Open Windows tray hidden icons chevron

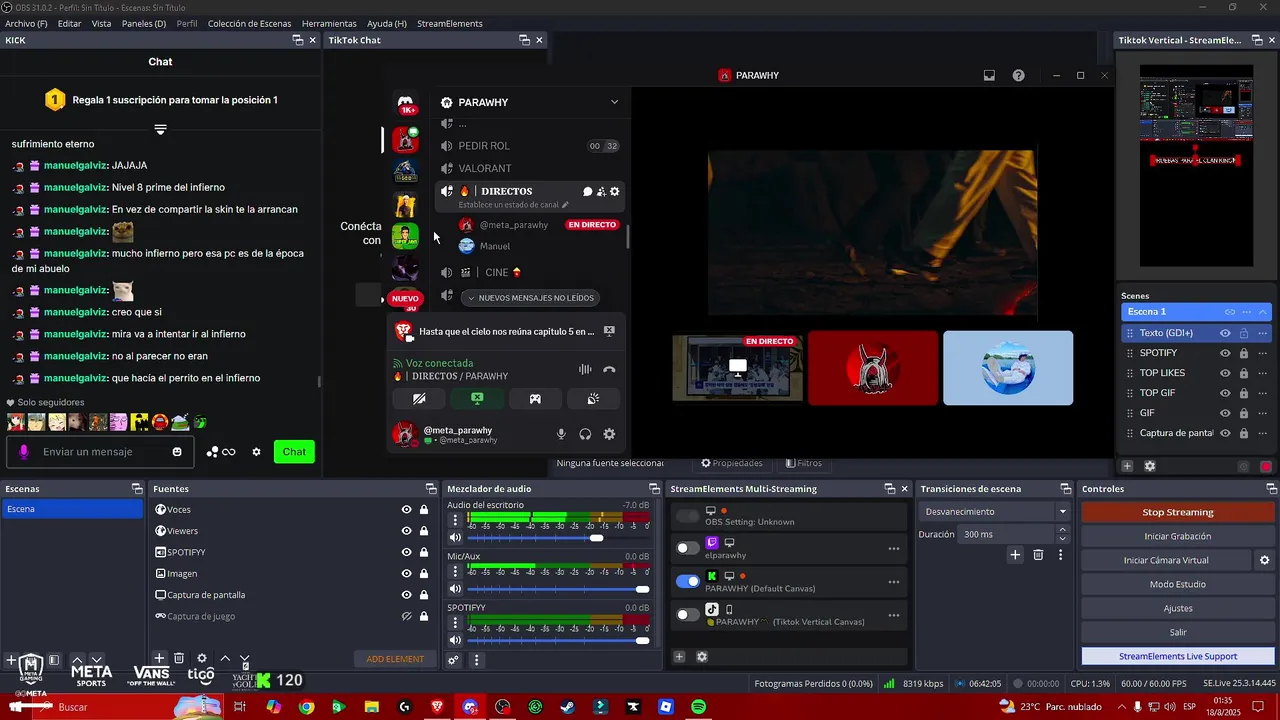click(x=1121, y=707)
